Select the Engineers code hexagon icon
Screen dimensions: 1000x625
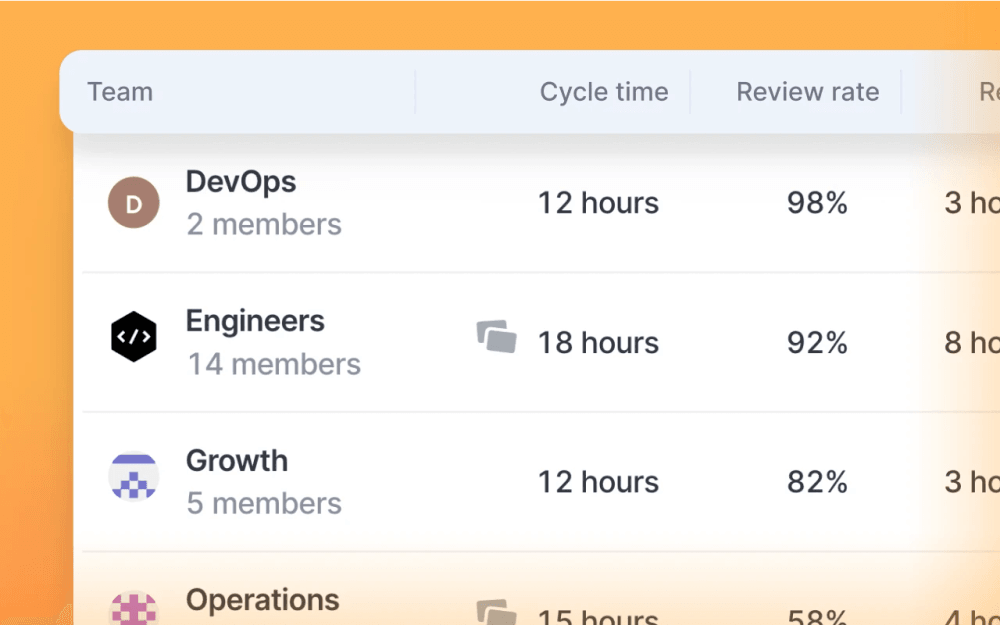pyautogui.click(x=134, y=337)
